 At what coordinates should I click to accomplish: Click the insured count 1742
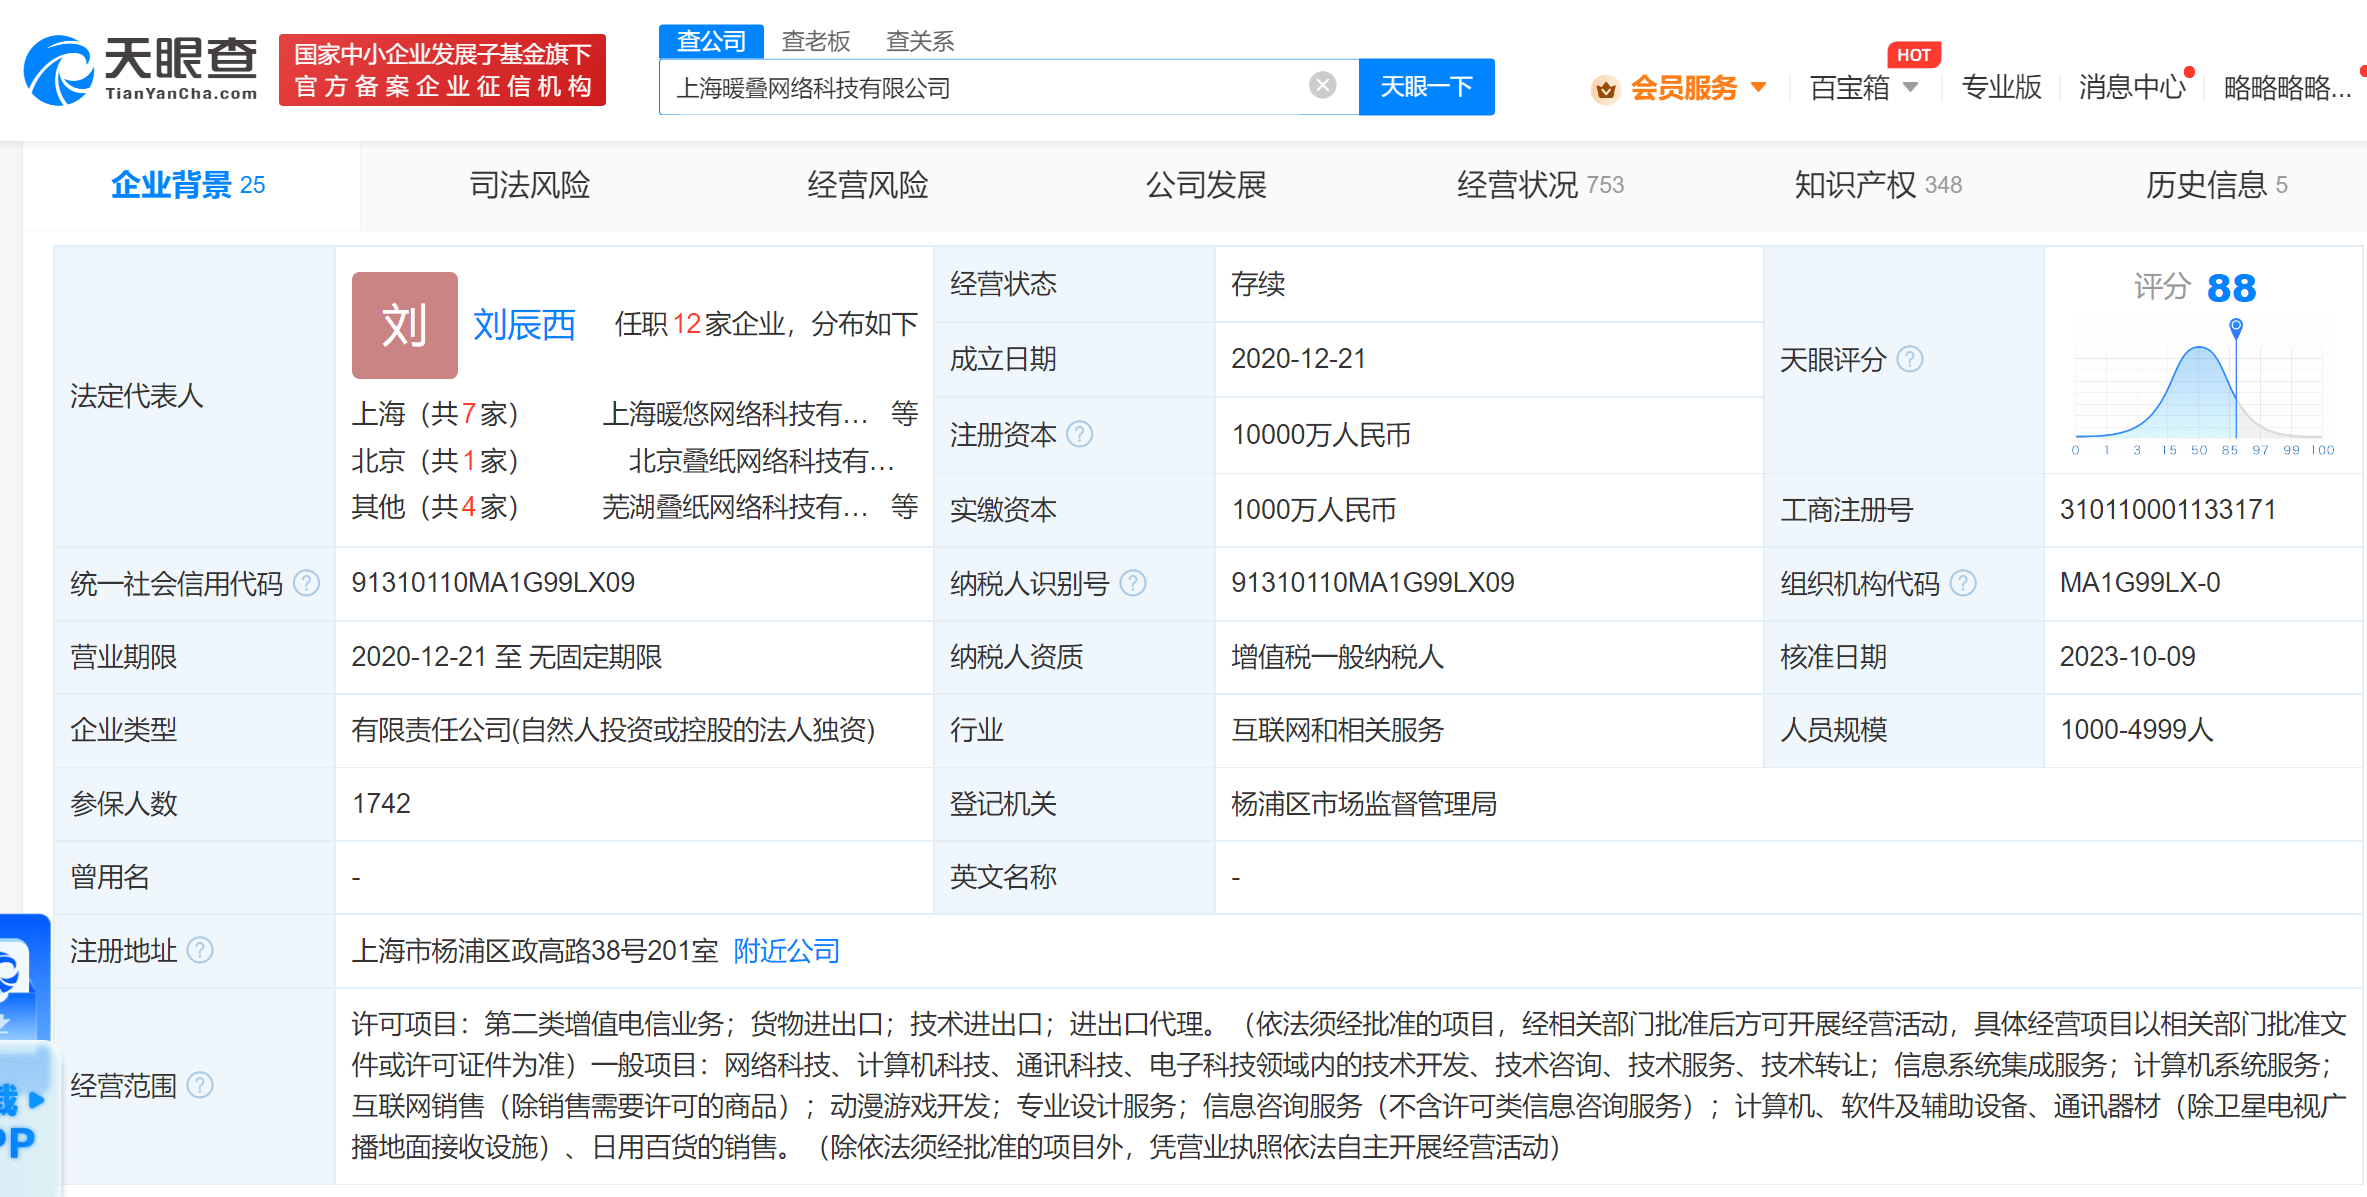tap(381, 804)
